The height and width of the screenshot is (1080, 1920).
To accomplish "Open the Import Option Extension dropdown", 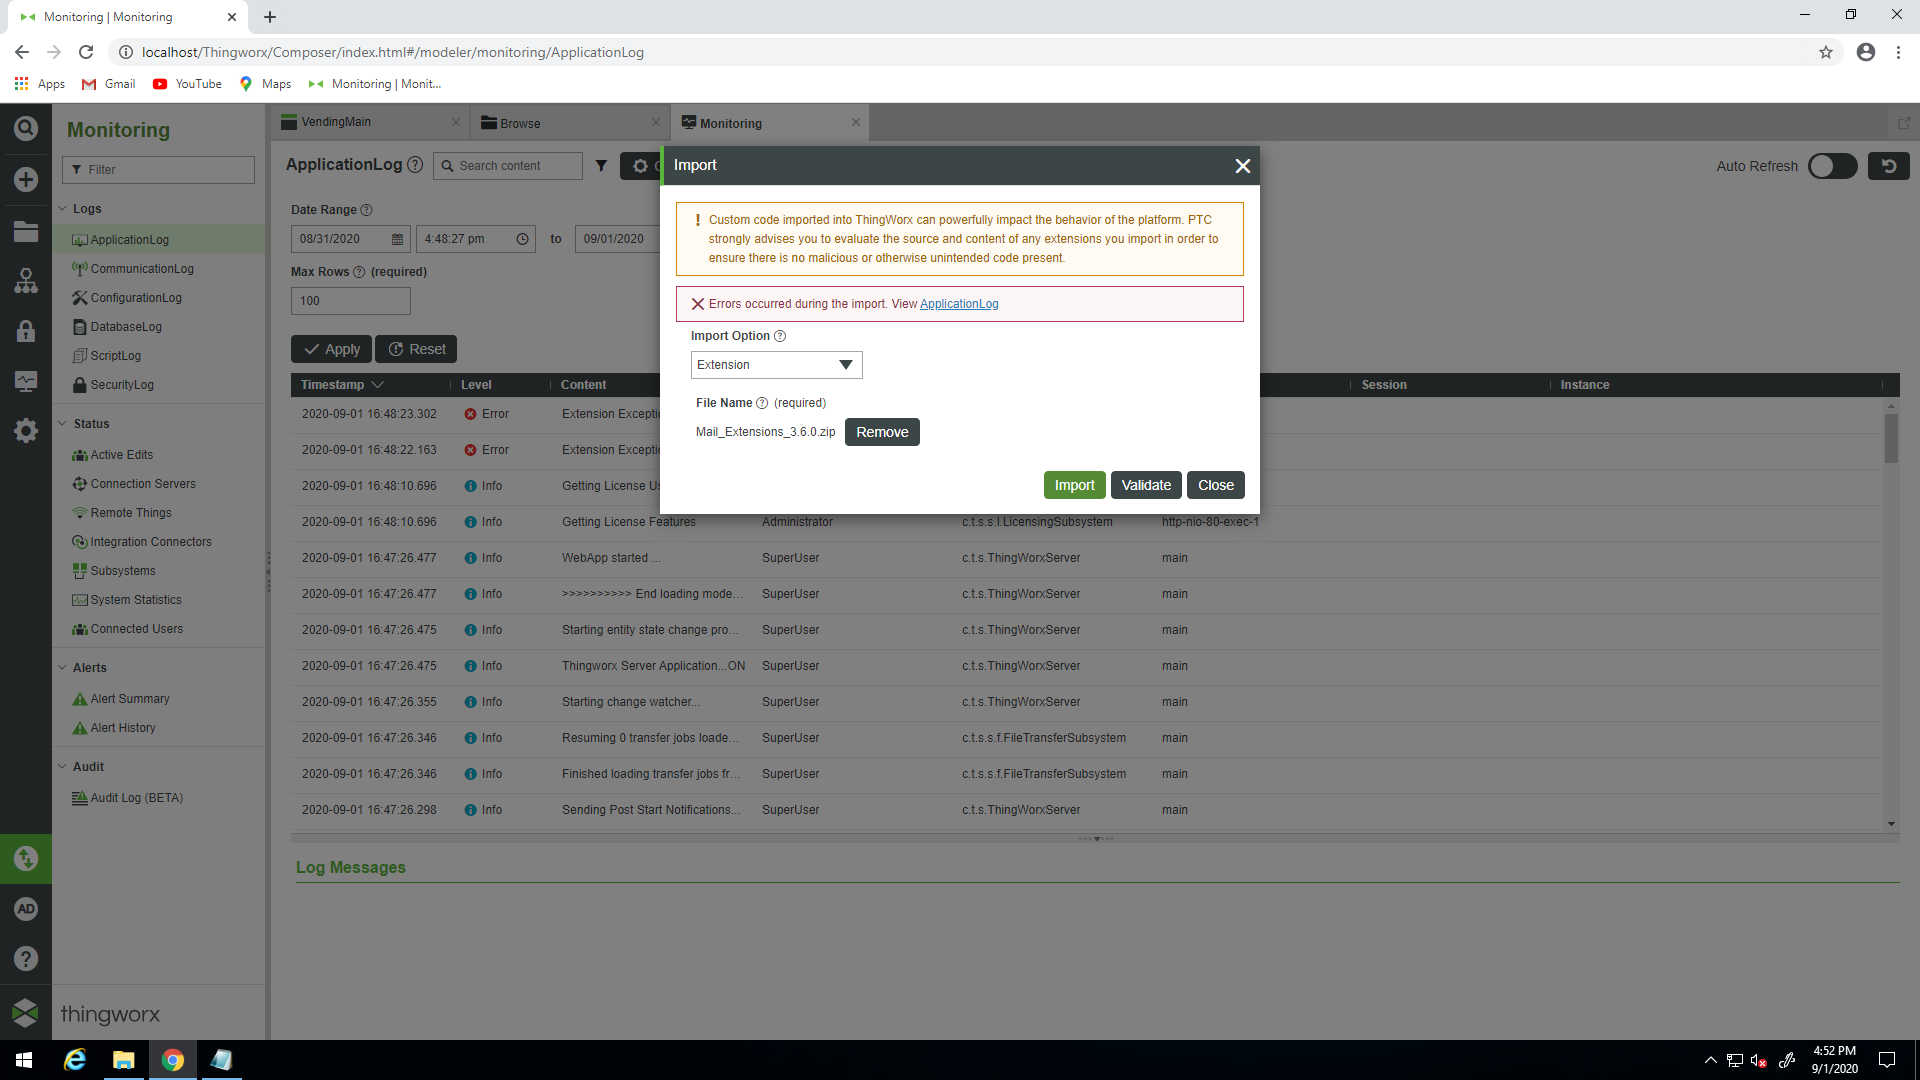I will click(776, 365).
